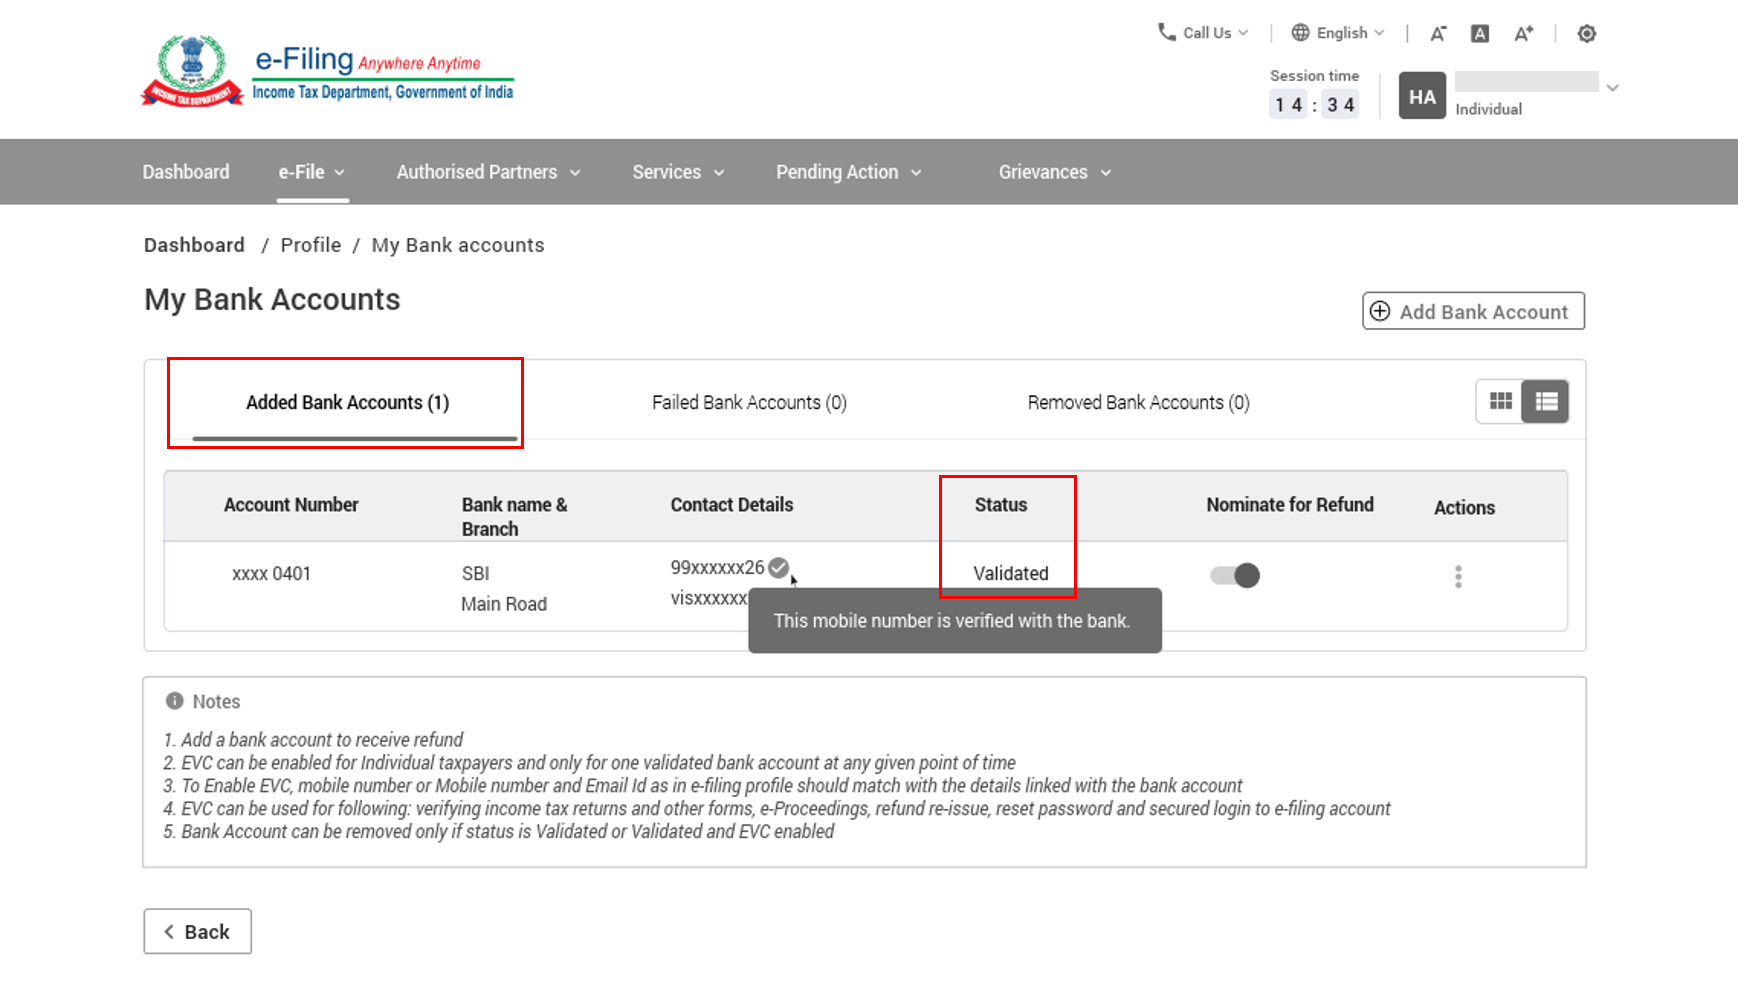Click the decrease font size icon

(x=1438, y=34)
